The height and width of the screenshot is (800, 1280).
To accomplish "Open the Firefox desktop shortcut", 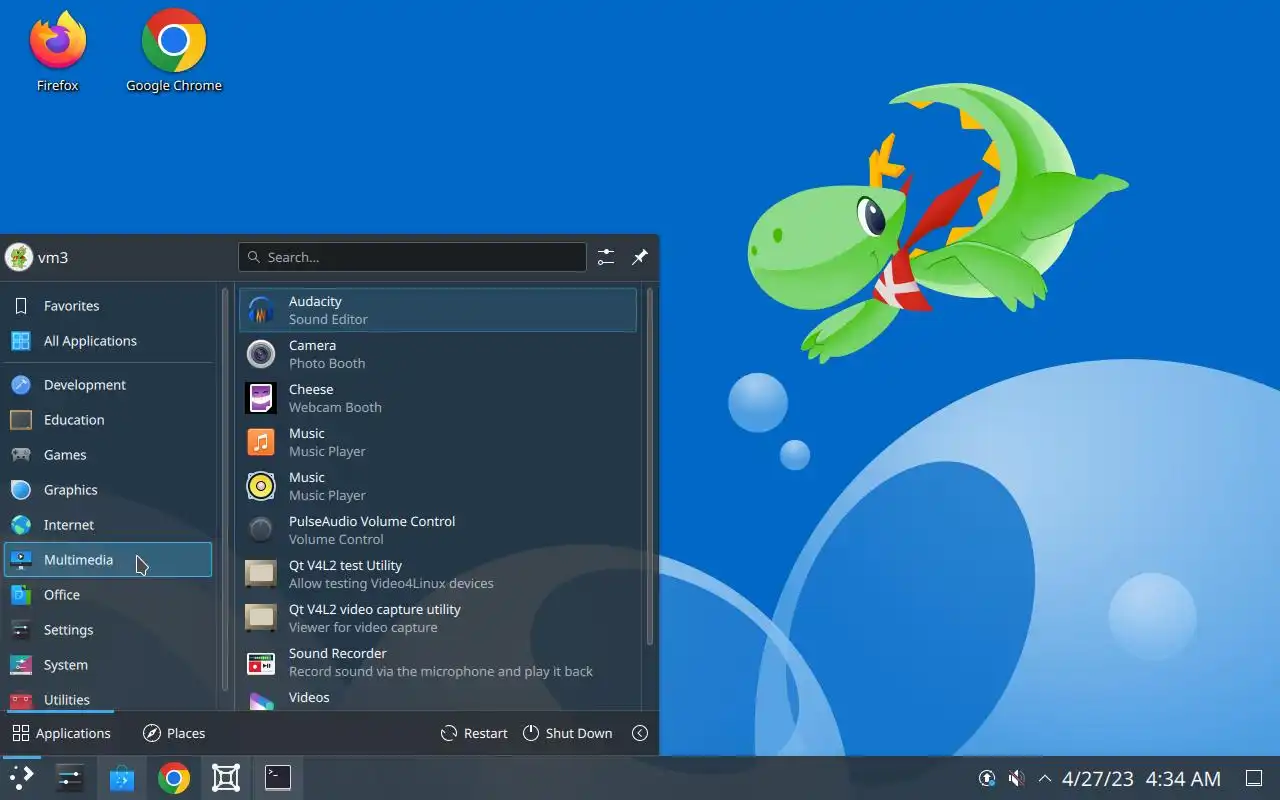I will point(58,51).
